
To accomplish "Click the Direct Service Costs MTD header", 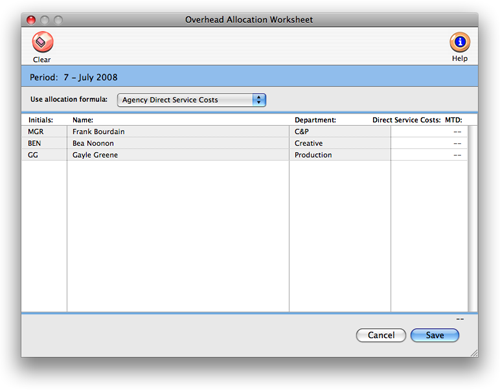I will [x=417, y=120].
